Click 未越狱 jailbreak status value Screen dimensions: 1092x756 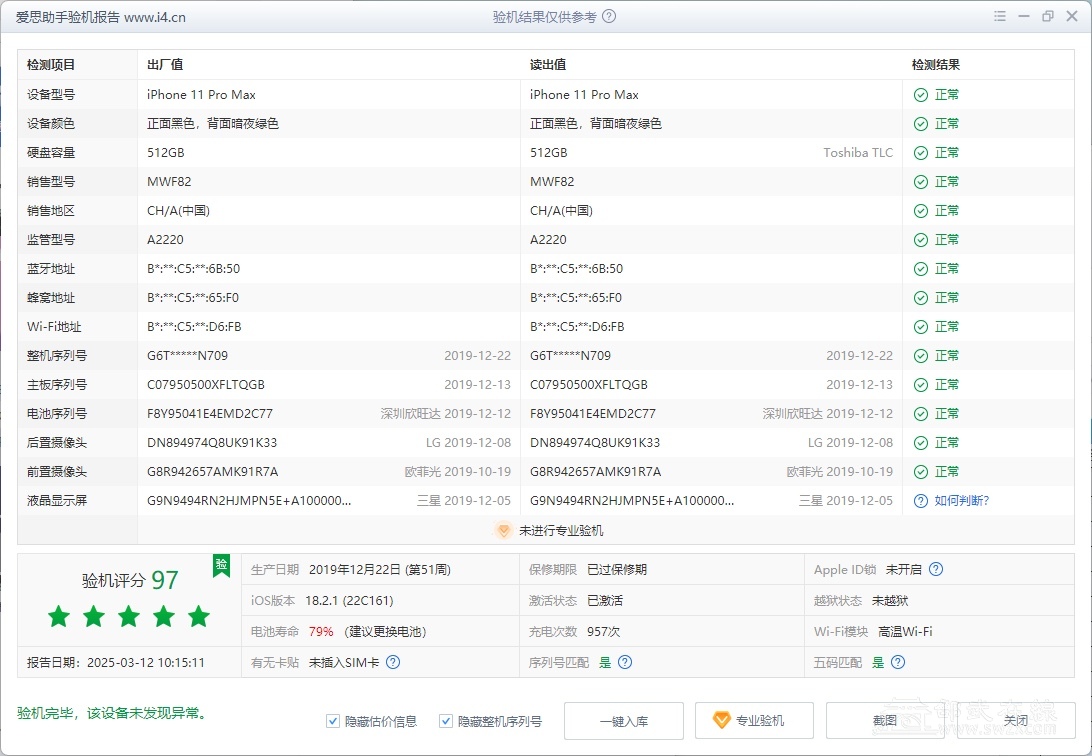(x=890, y=601)
